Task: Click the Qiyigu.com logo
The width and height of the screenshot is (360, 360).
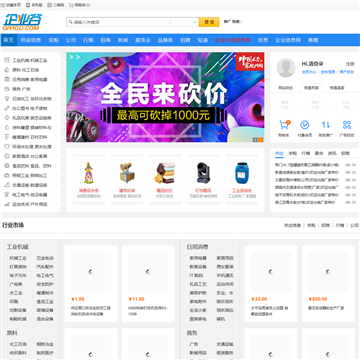Action: (22, 22)
